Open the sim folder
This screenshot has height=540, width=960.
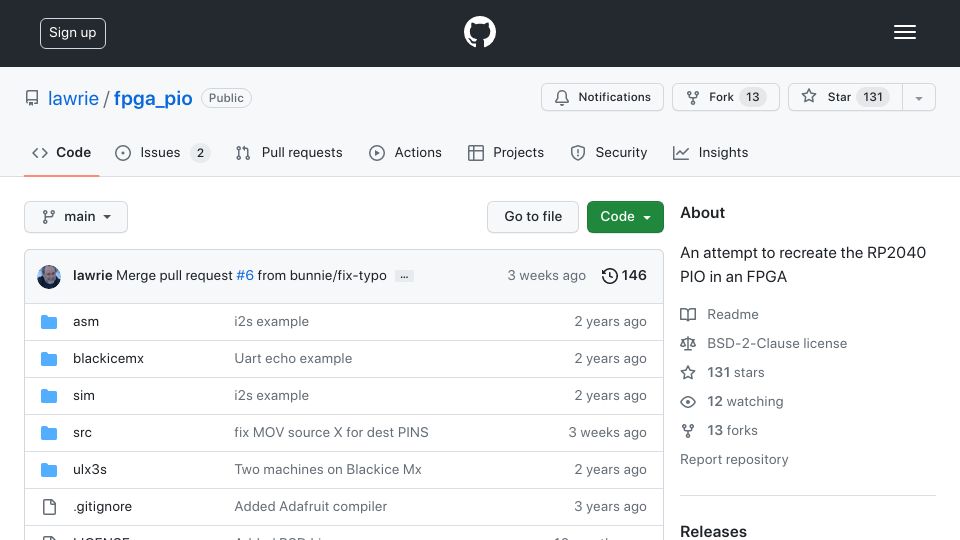(84, 396)
